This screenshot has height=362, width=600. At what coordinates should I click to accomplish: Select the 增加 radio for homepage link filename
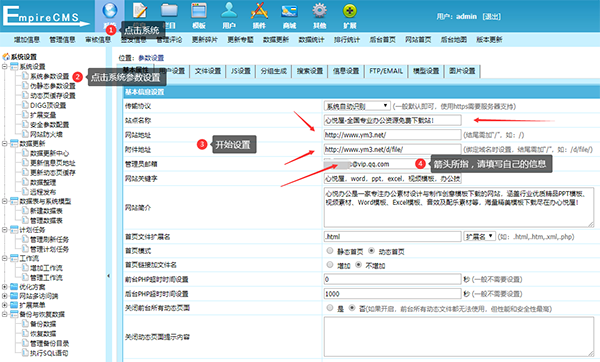pyautogui.click(x=330, y=265)
